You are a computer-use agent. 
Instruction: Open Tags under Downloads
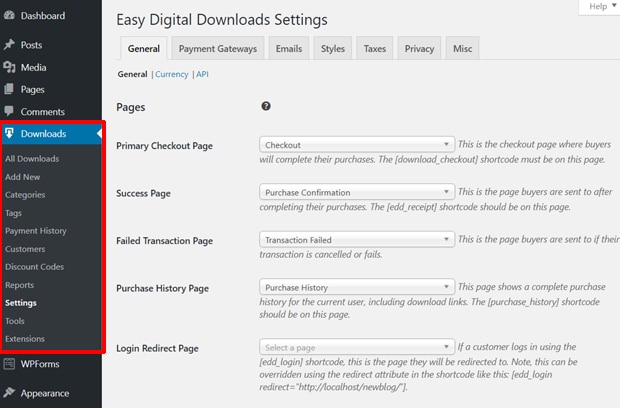click(13, 213)
